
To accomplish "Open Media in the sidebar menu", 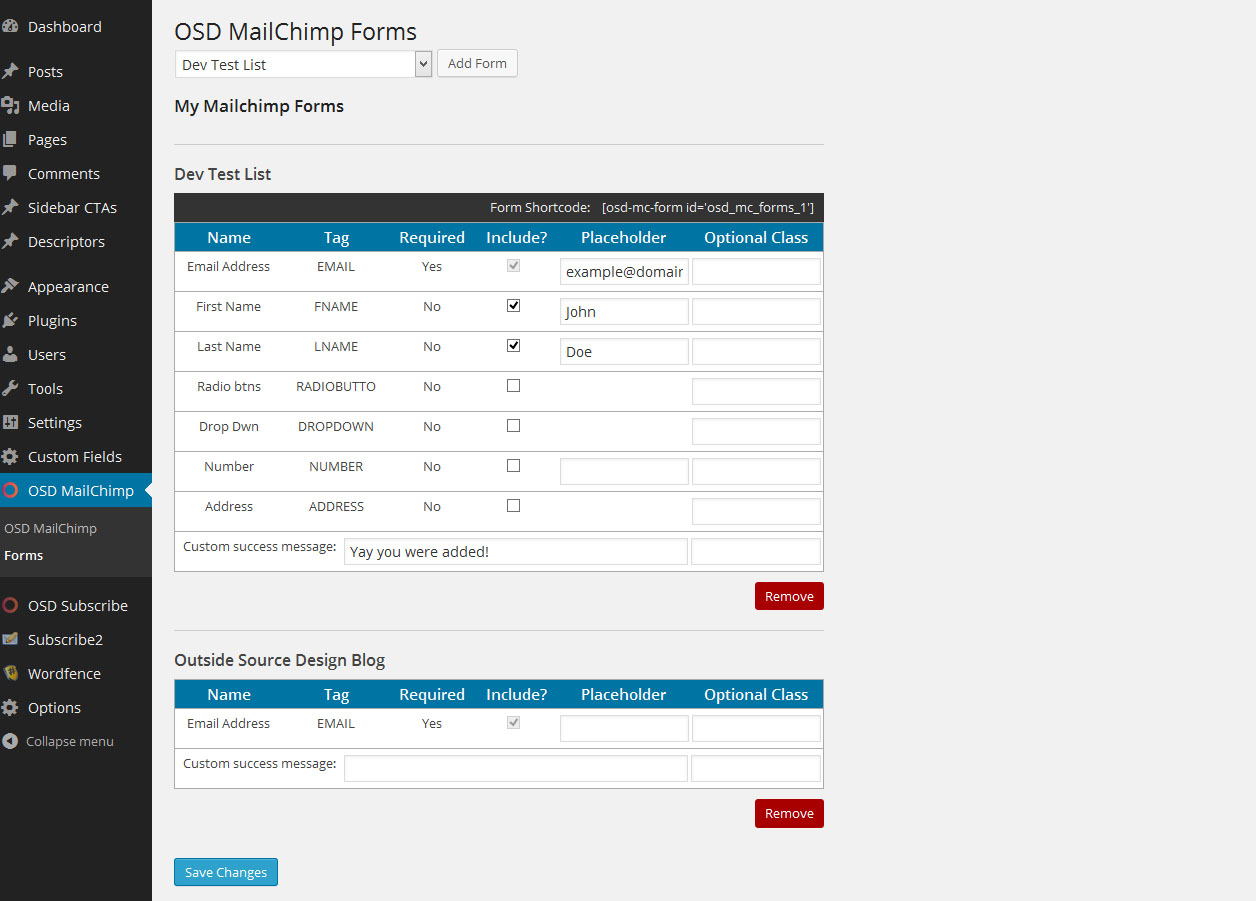I will (x=49, y=106).
